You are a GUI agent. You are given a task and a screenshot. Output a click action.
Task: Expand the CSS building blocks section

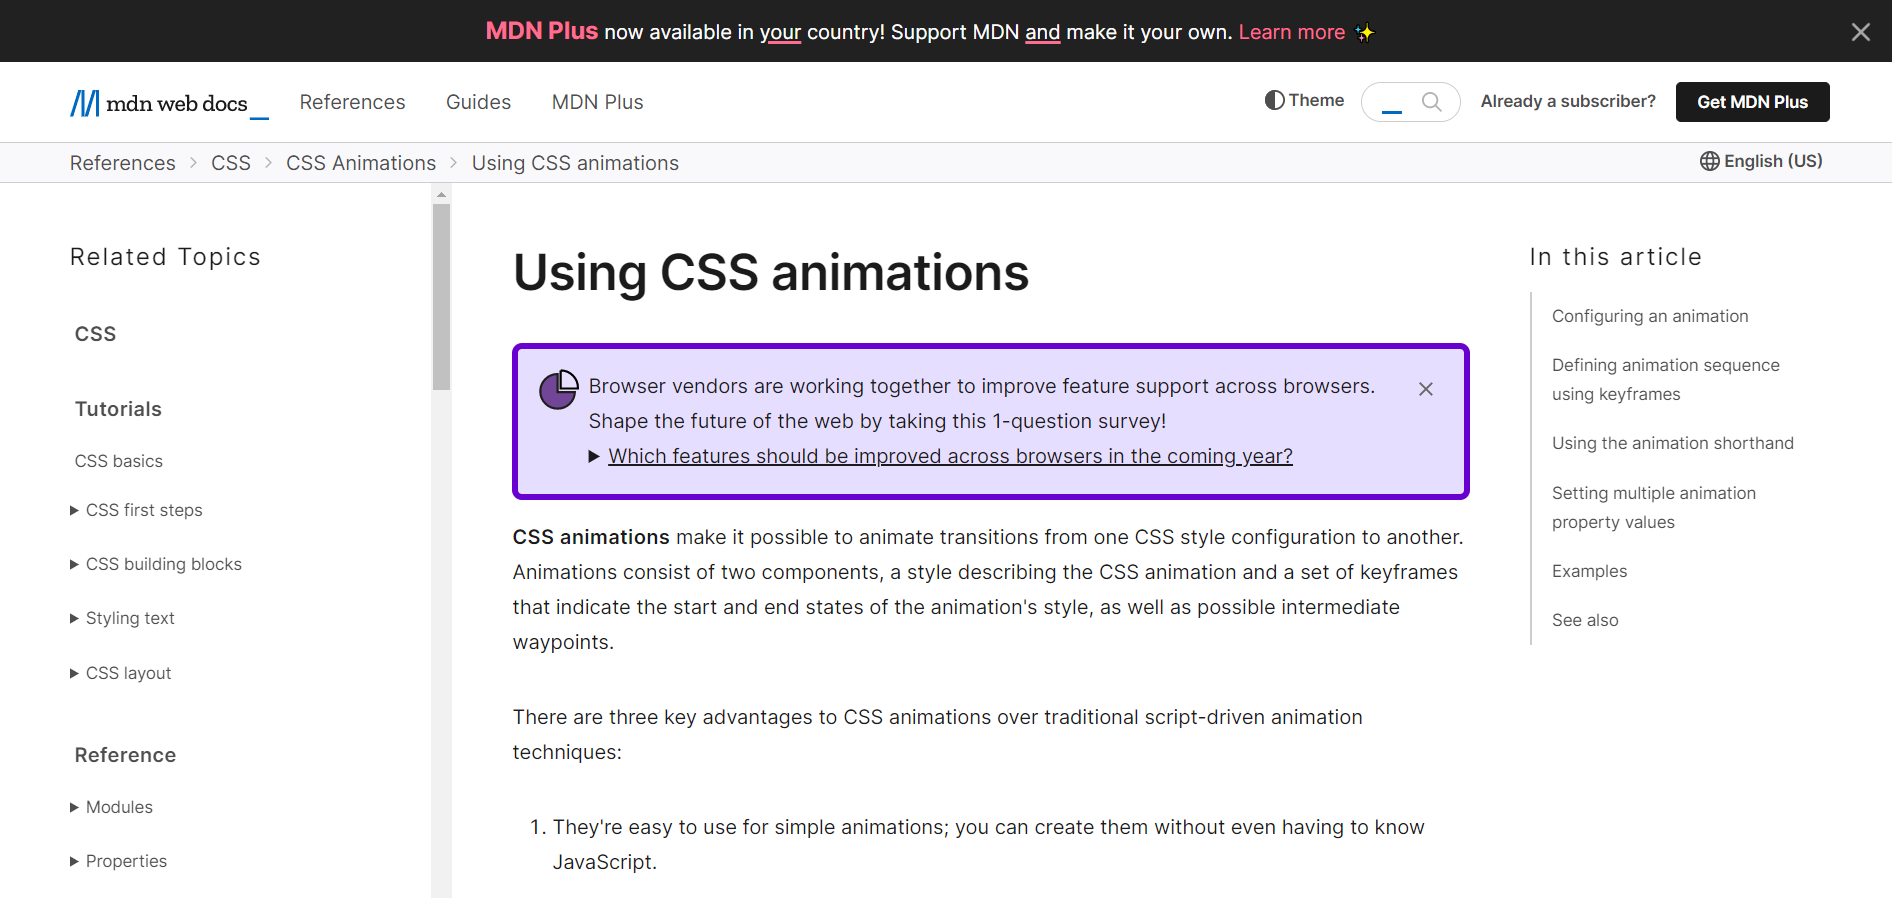coord(75,565)
